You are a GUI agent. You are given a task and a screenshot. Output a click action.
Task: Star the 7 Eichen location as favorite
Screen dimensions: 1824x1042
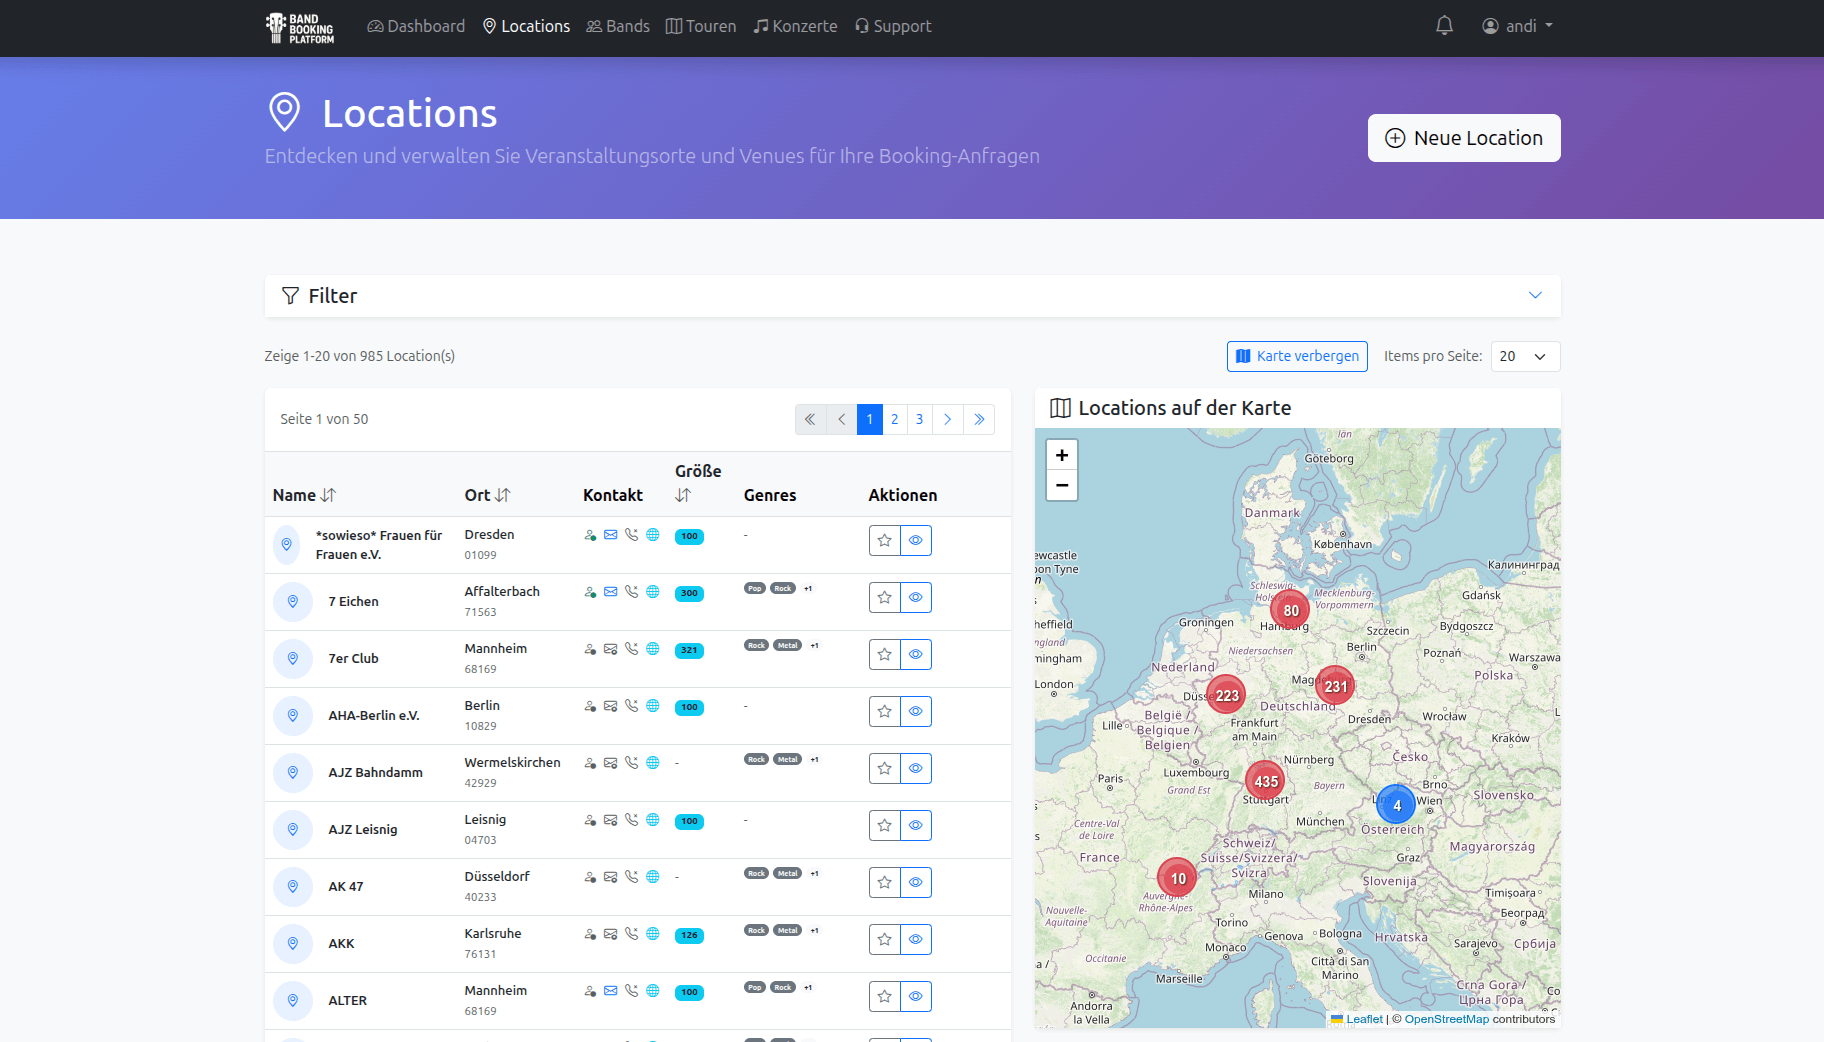click(x=884, y=598)
